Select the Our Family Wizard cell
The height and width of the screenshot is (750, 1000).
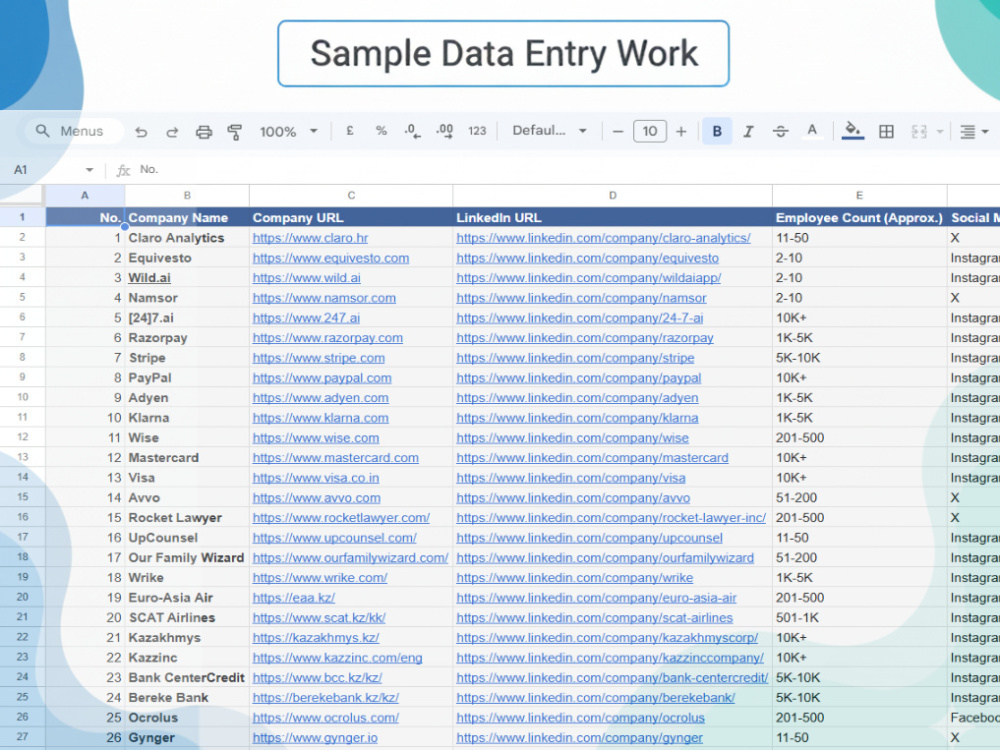click(x=187, y=557)
